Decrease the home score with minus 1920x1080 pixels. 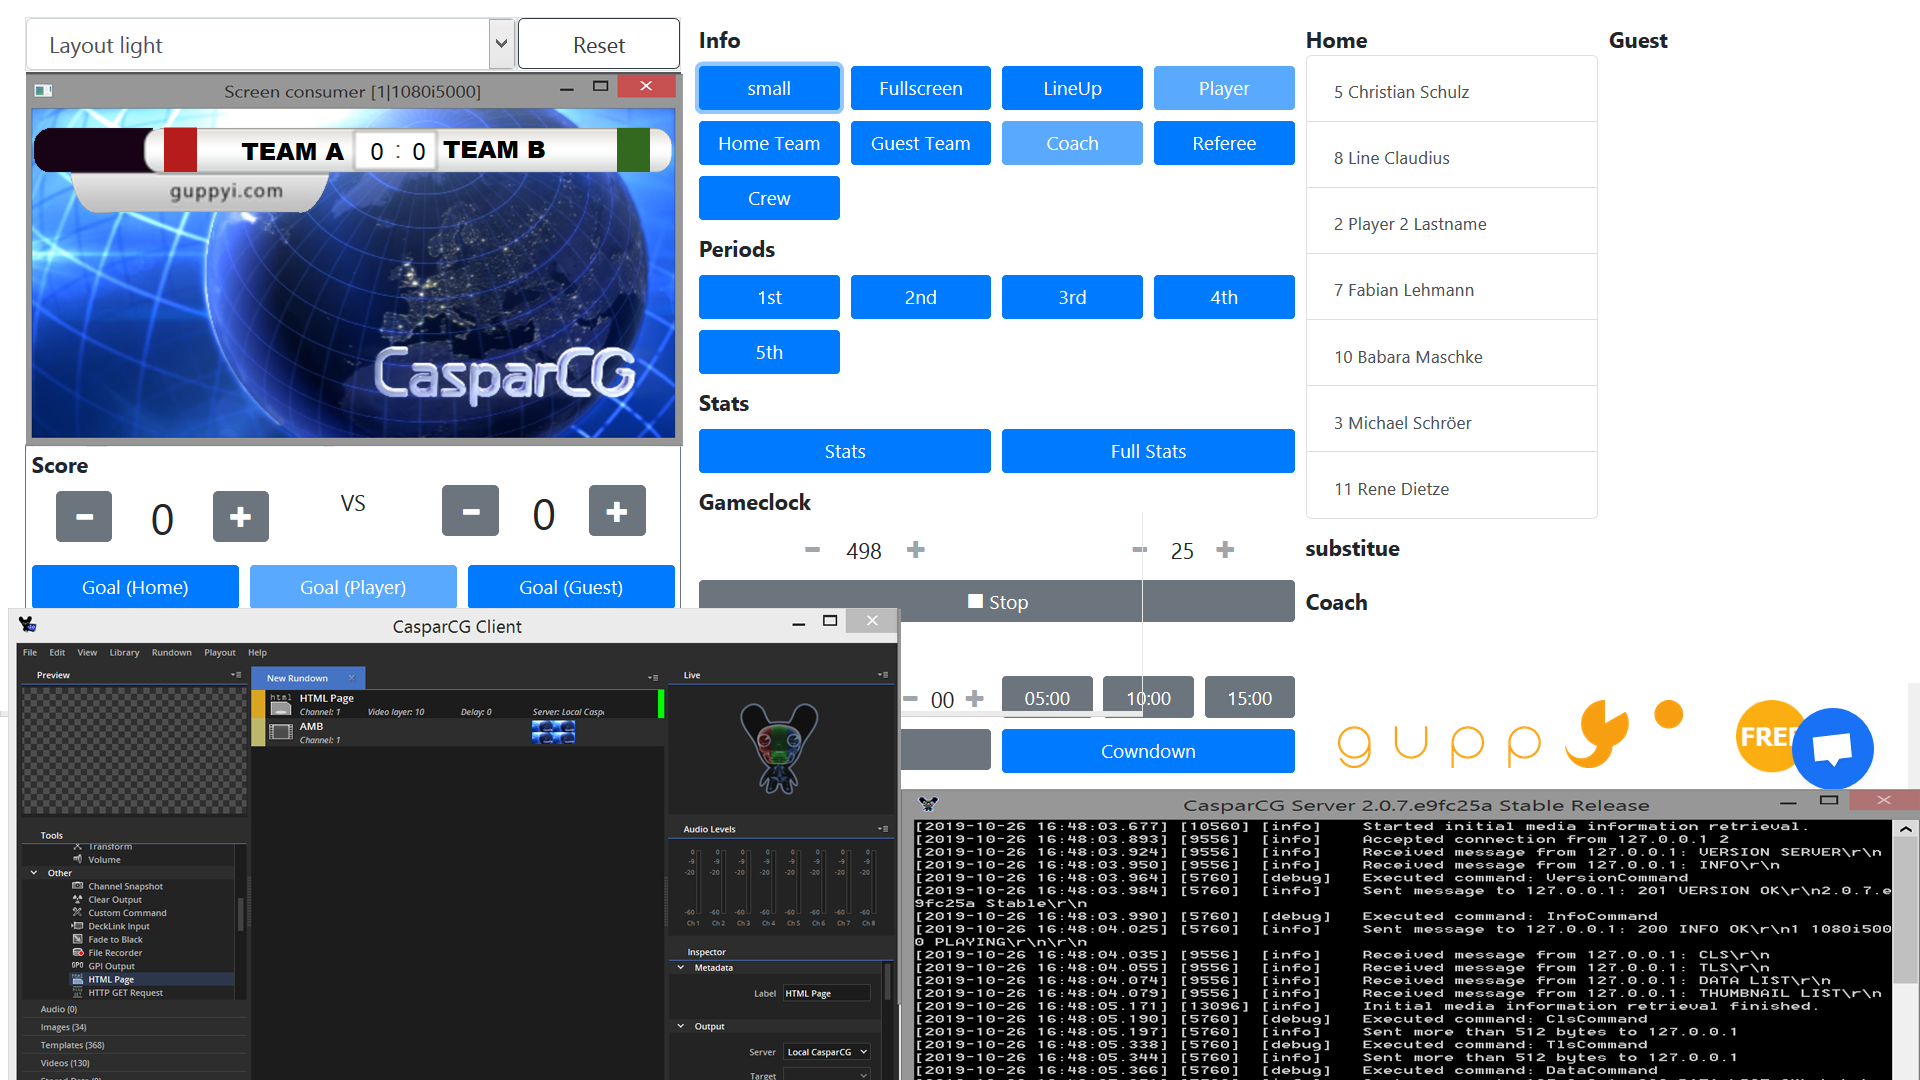coord(84,517)
